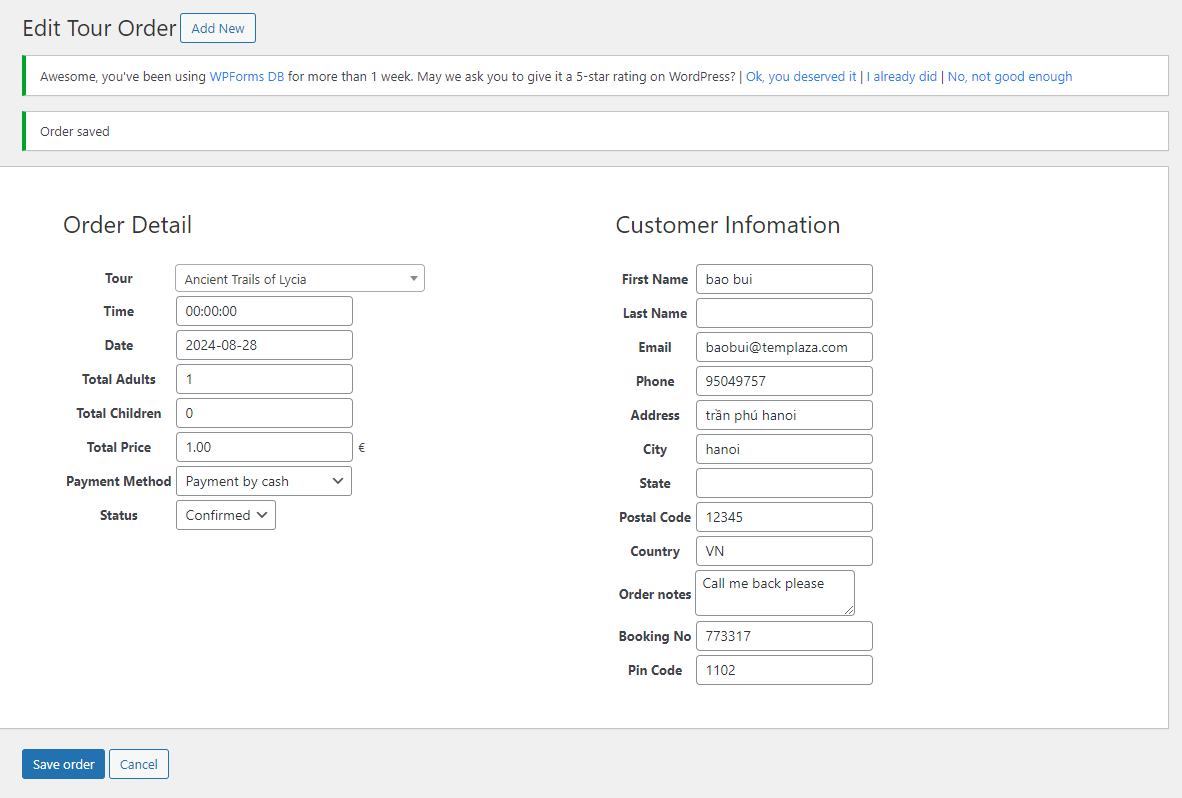1182x798 pixels.
Task: Click the Time input field
Action: pyautogui.click(x=264, y=311)
